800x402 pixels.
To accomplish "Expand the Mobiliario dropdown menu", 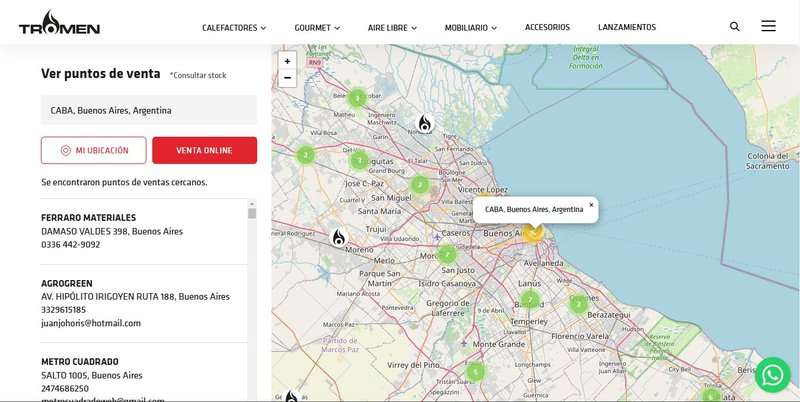I will pos(470,28).
